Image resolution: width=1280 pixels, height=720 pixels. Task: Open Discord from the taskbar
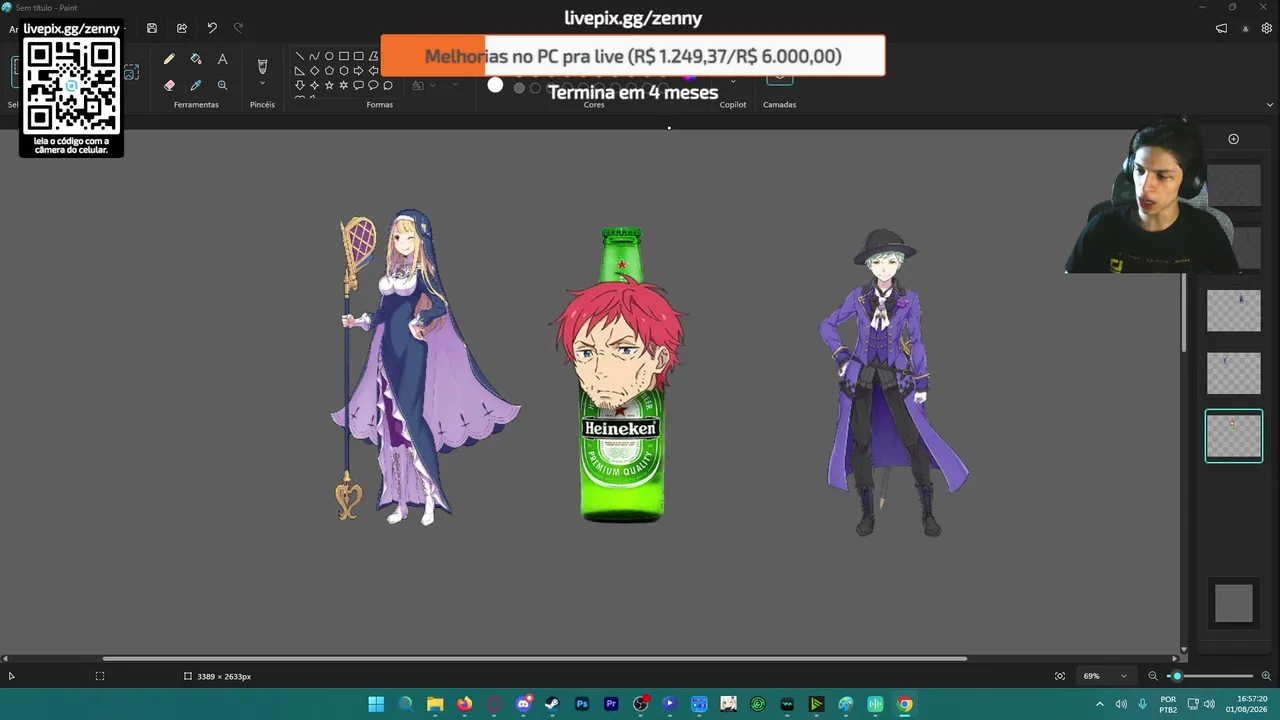coord(523,704)
